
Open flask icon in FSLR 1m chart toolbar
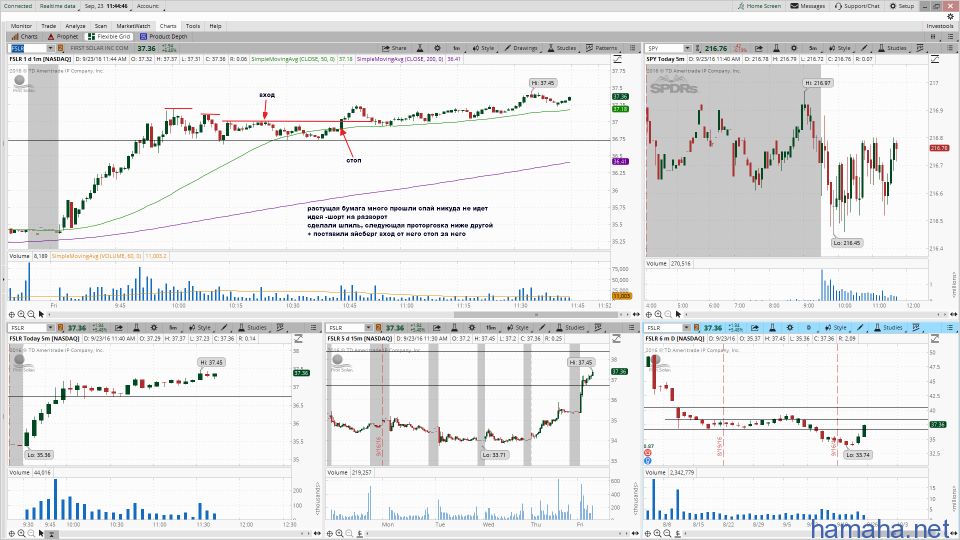point(420,48)
